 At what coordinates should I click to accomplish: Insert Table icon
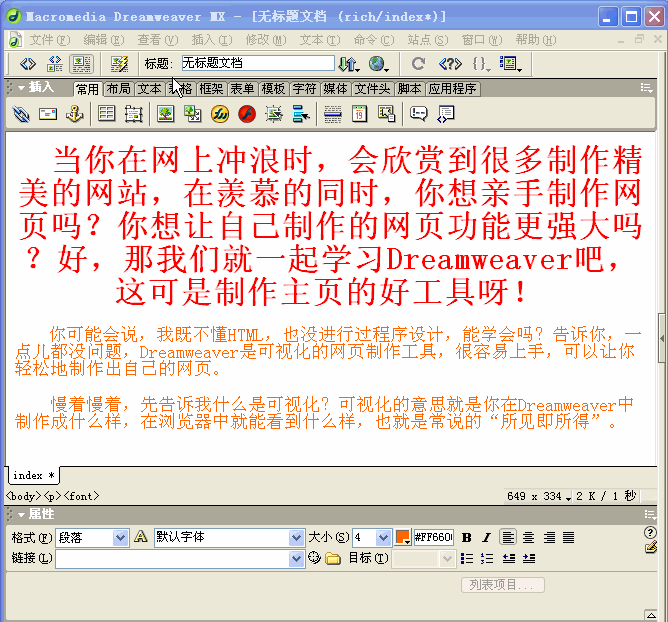point(107,114)
